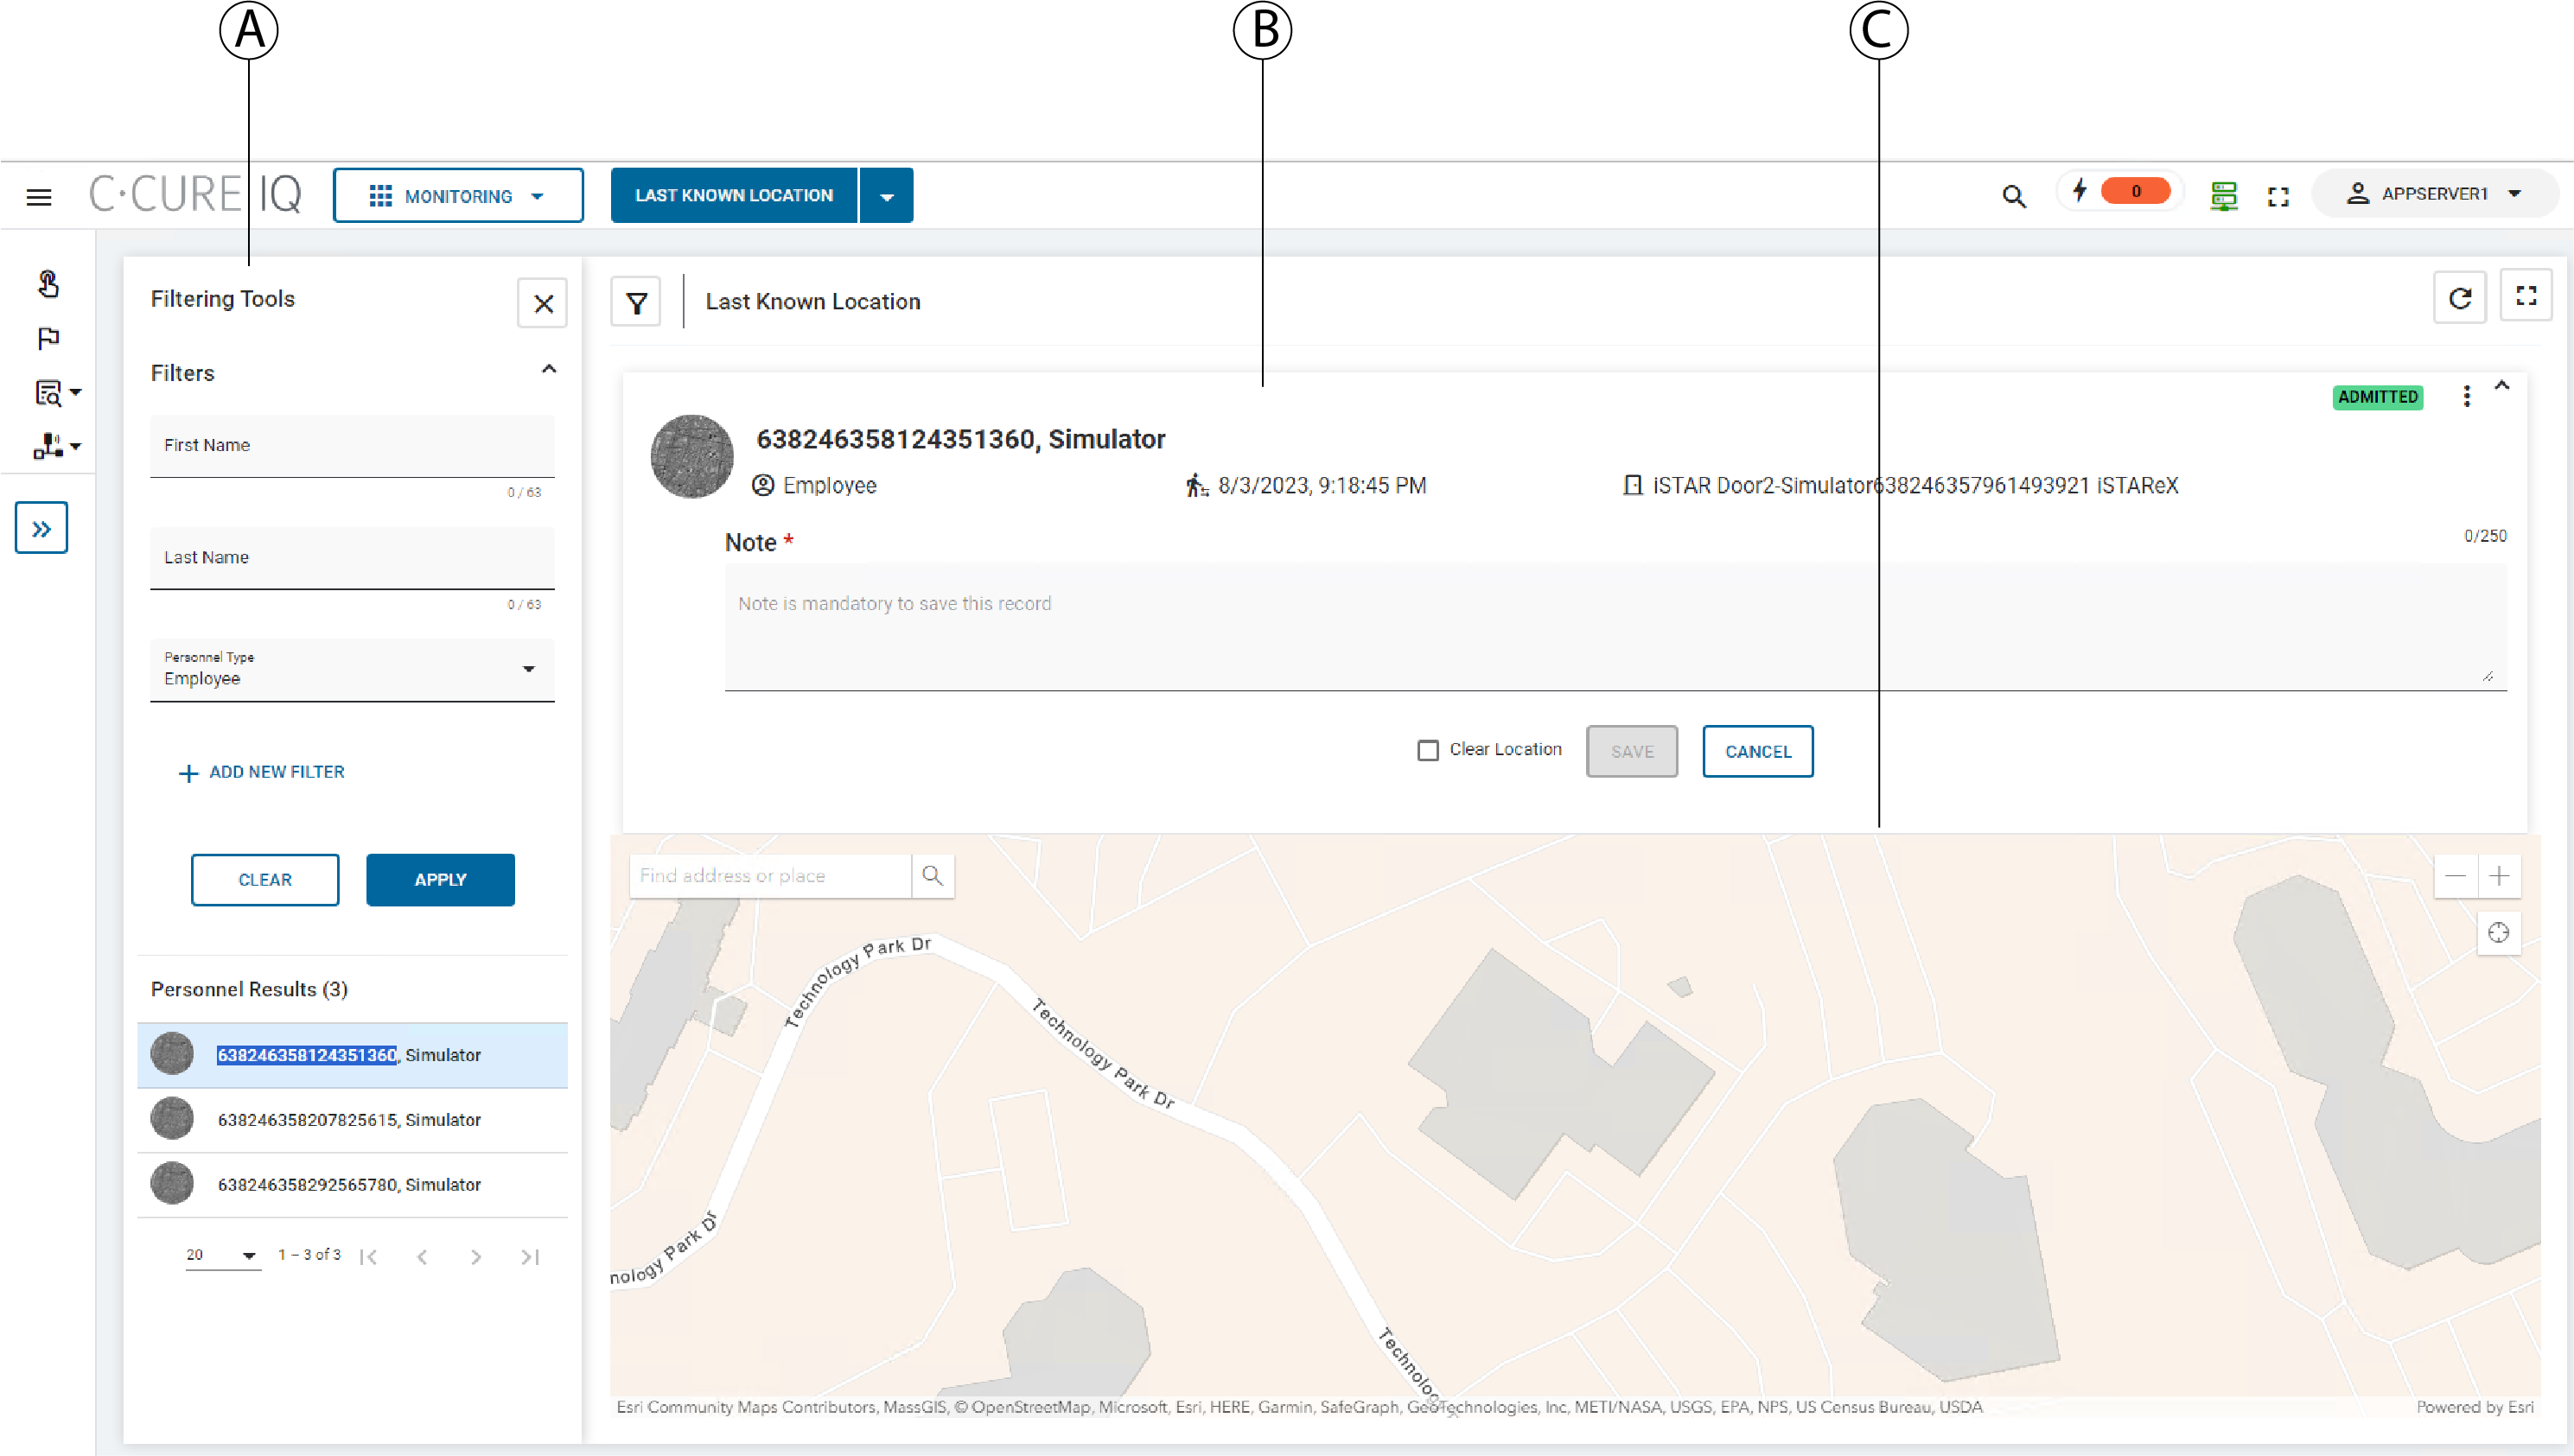This screenshot has height=1456, width=2574.
Task: Expand the left sidebar with double-chevron
Action: pyautogui.click(x=41, y=528)
